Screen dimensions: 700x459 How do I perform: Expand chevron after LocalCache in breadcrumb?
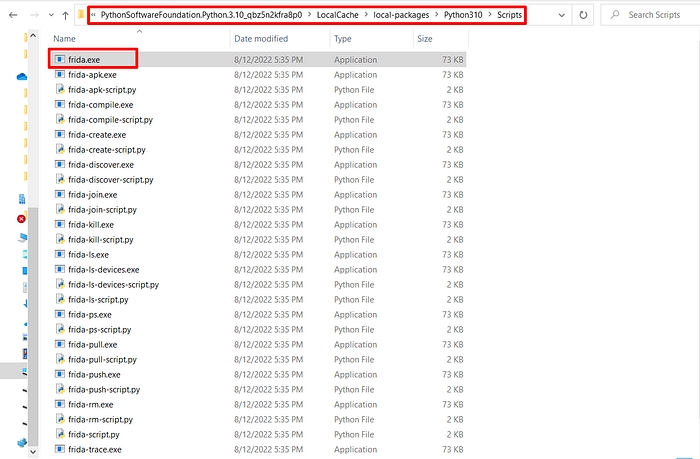(x=368, y=15)
